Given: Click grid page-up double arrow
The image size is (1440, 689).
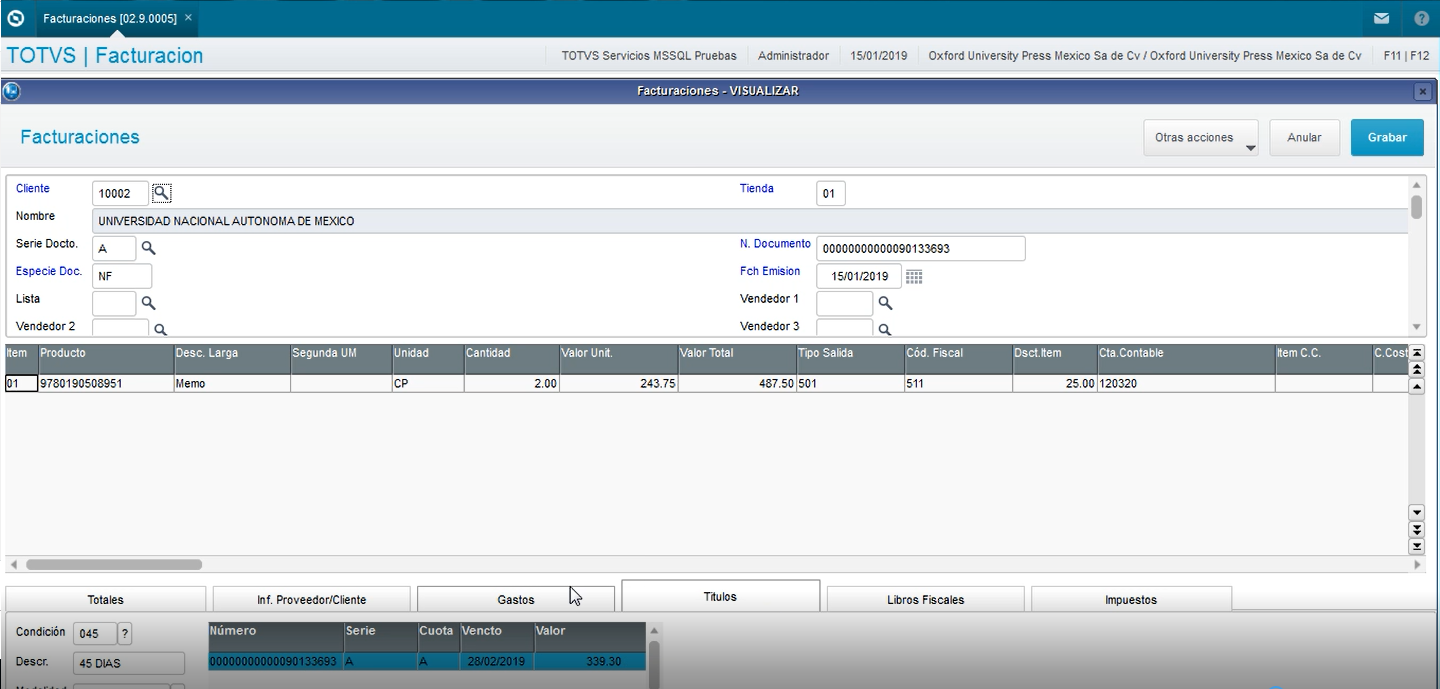Looking at the screenshot, I should coord(1416,370).
